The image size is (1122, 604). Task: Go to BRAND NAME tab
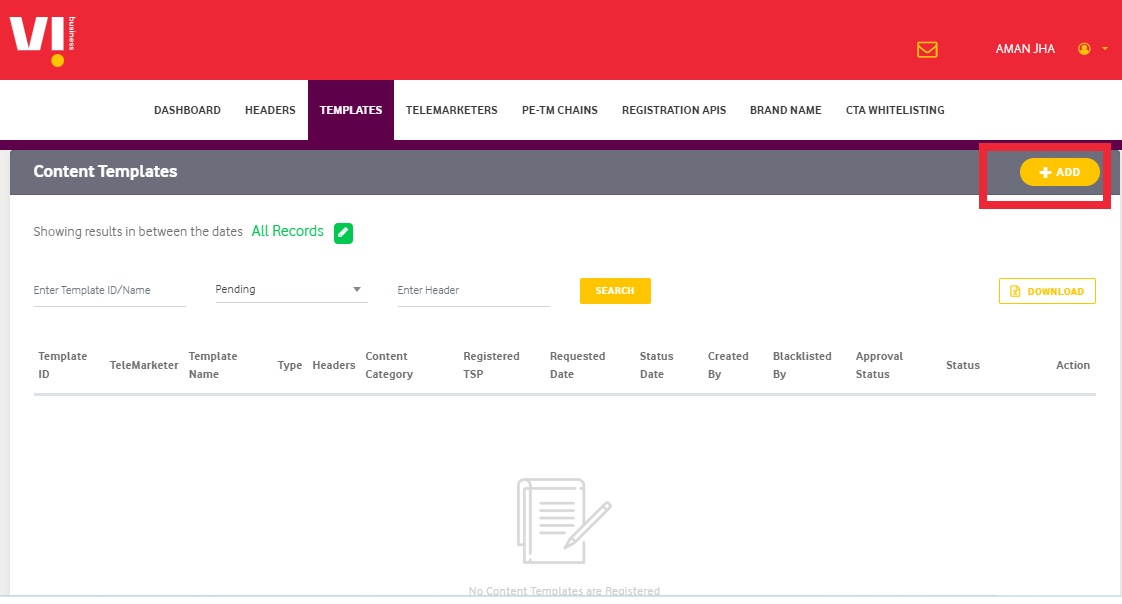[786, 110]
